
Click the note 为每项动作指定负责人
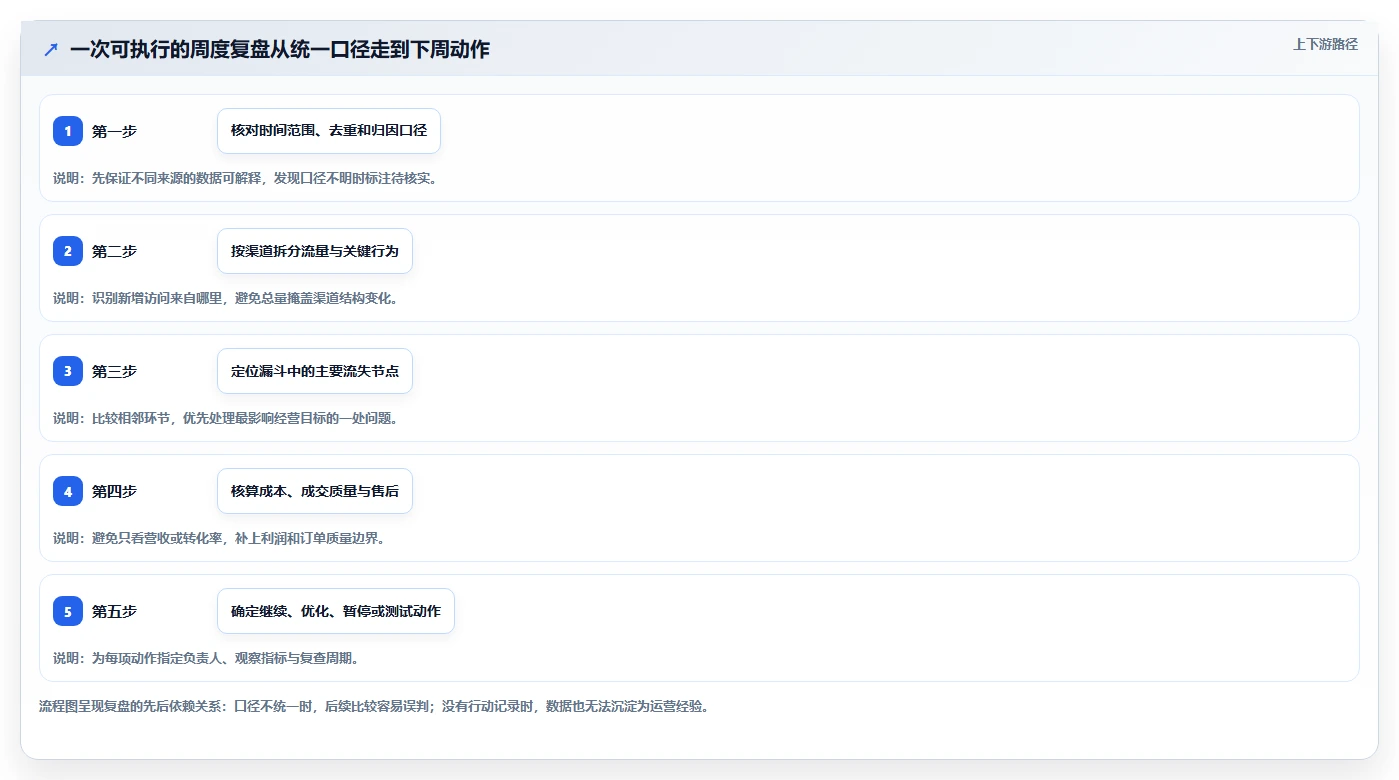(x=206, y=658)
